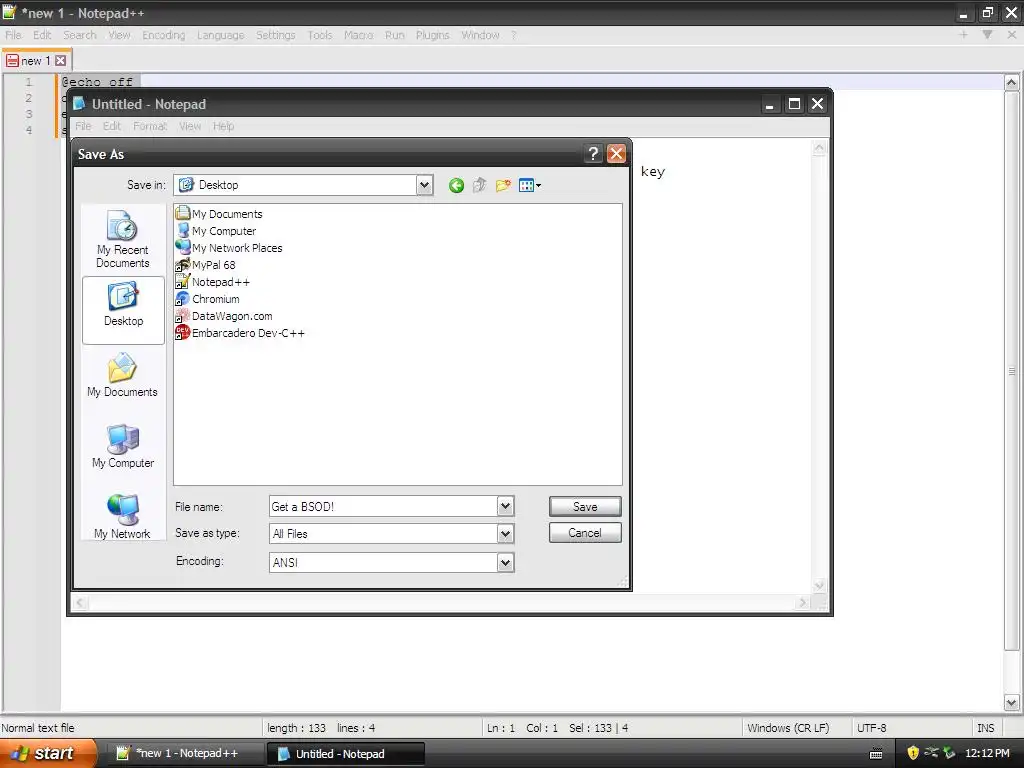The height and width of the screenshot is (768, 1024).
Task: Click the Notepad horizontal scrollbar left arrow
Action: pyautogui.click(x=80, y=603)
